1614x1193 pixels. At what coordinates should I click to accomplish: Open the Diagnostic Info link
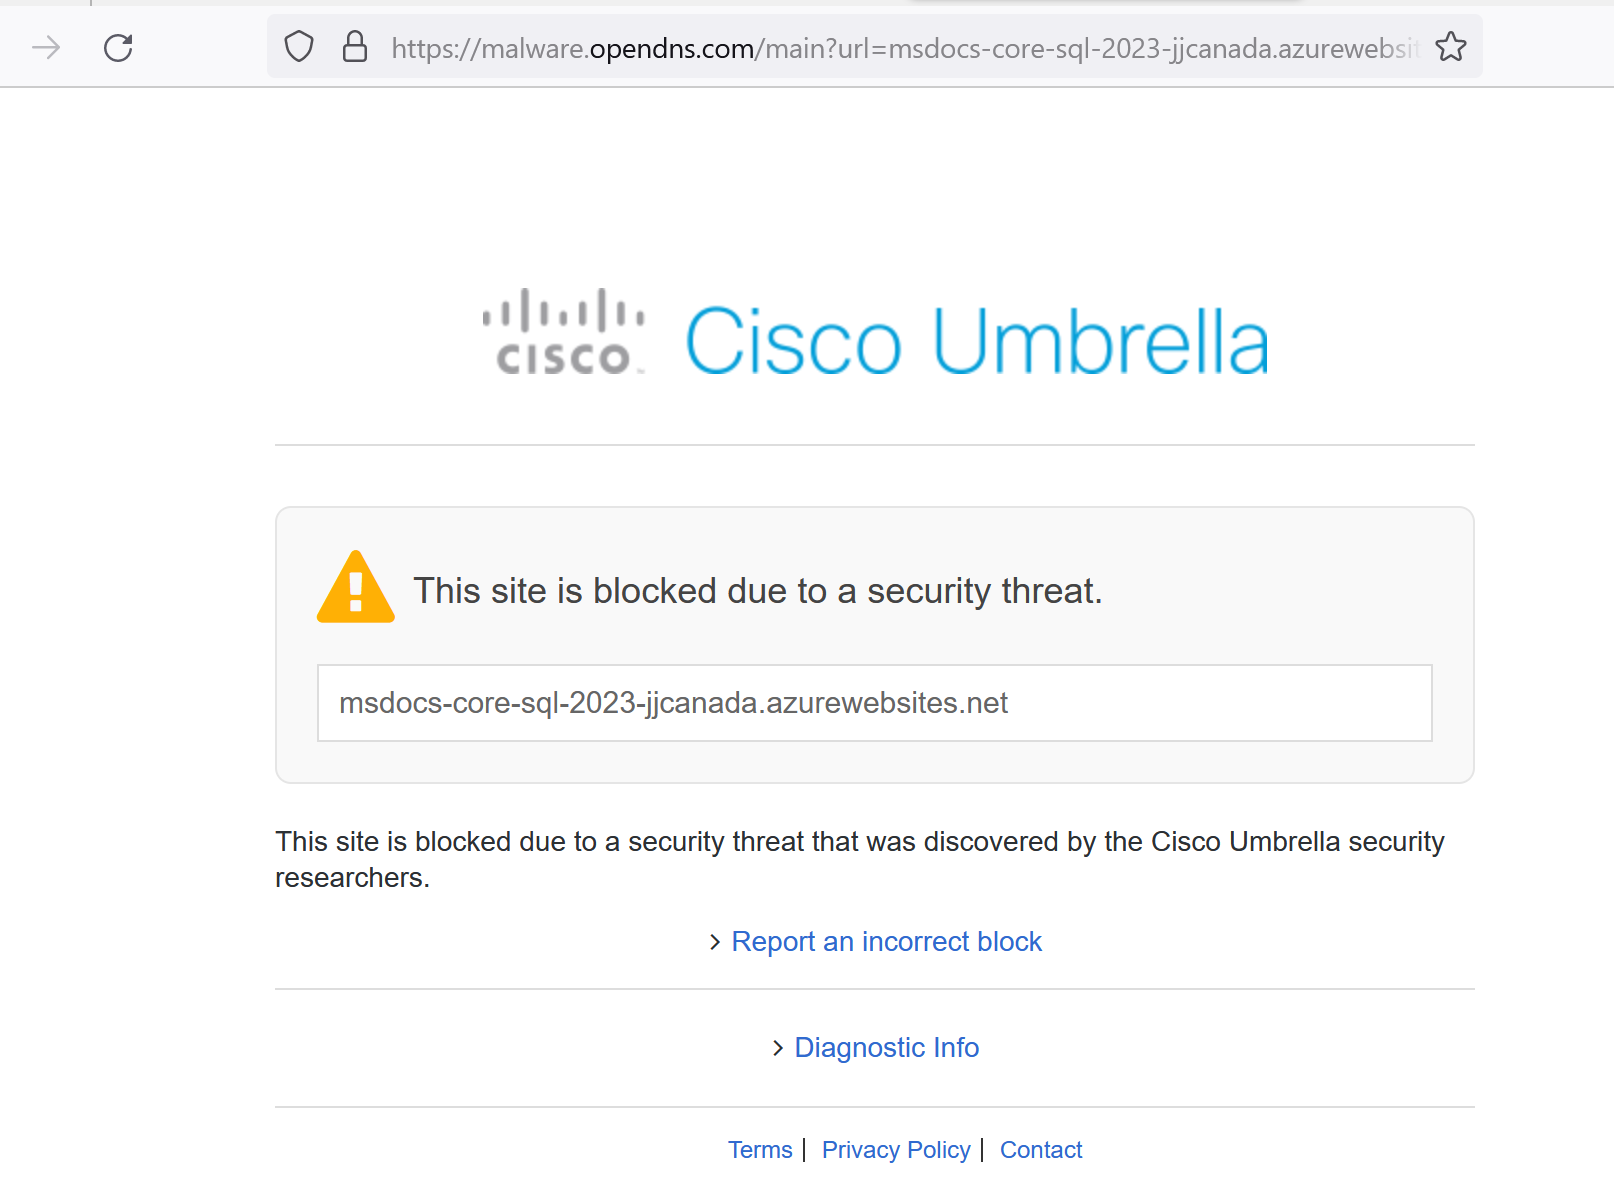(x=886, y=1048)
